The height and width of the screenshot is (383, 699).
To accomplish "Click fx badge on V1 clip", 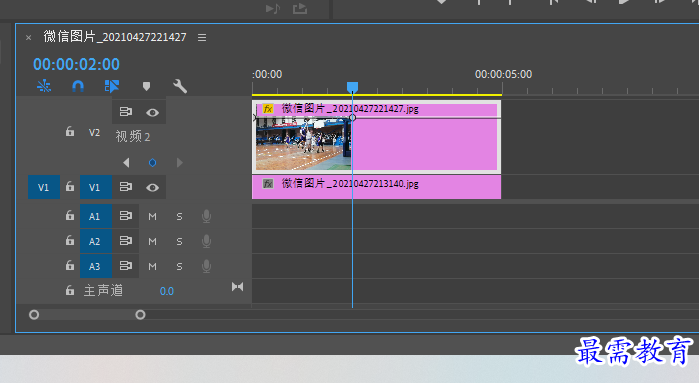I will pos(268,184).
